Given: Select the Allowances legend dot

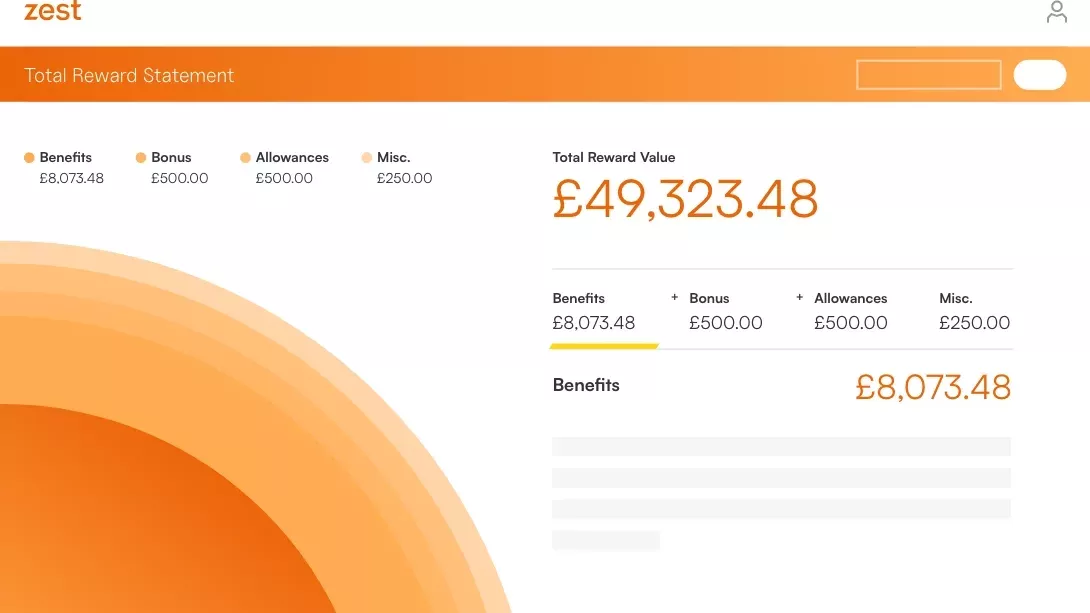Looking at the screenshot, I should [x=245, y=158].
